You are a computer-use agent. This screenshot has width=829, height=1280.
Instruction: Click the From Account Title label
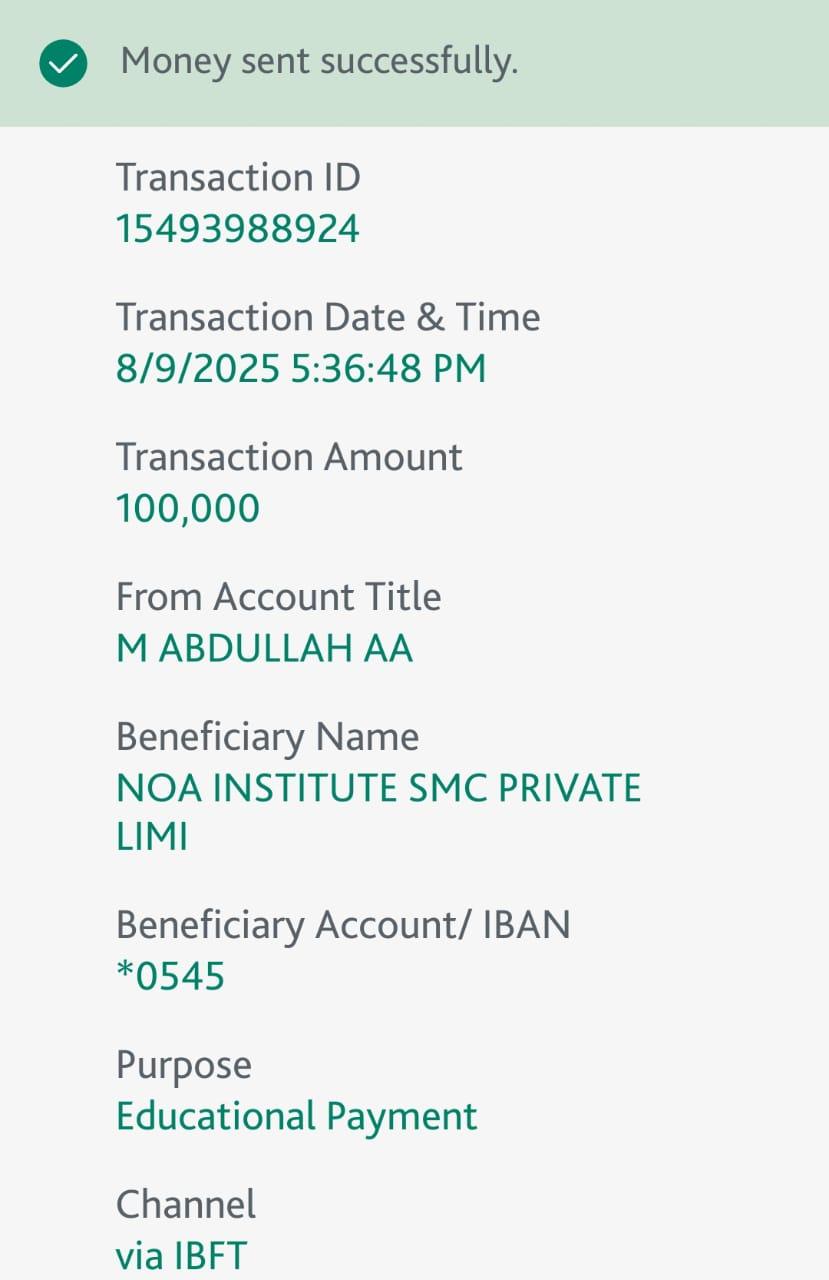[x=278, y=597]
